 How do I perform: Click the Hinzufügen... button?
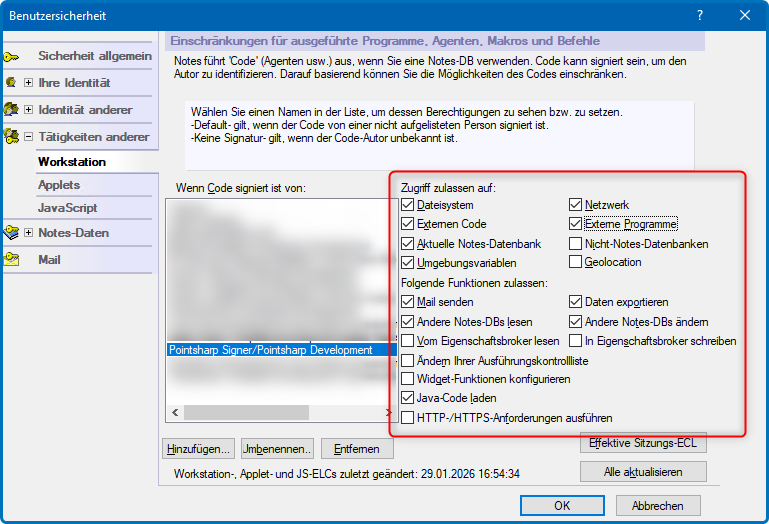click(199, 449)
